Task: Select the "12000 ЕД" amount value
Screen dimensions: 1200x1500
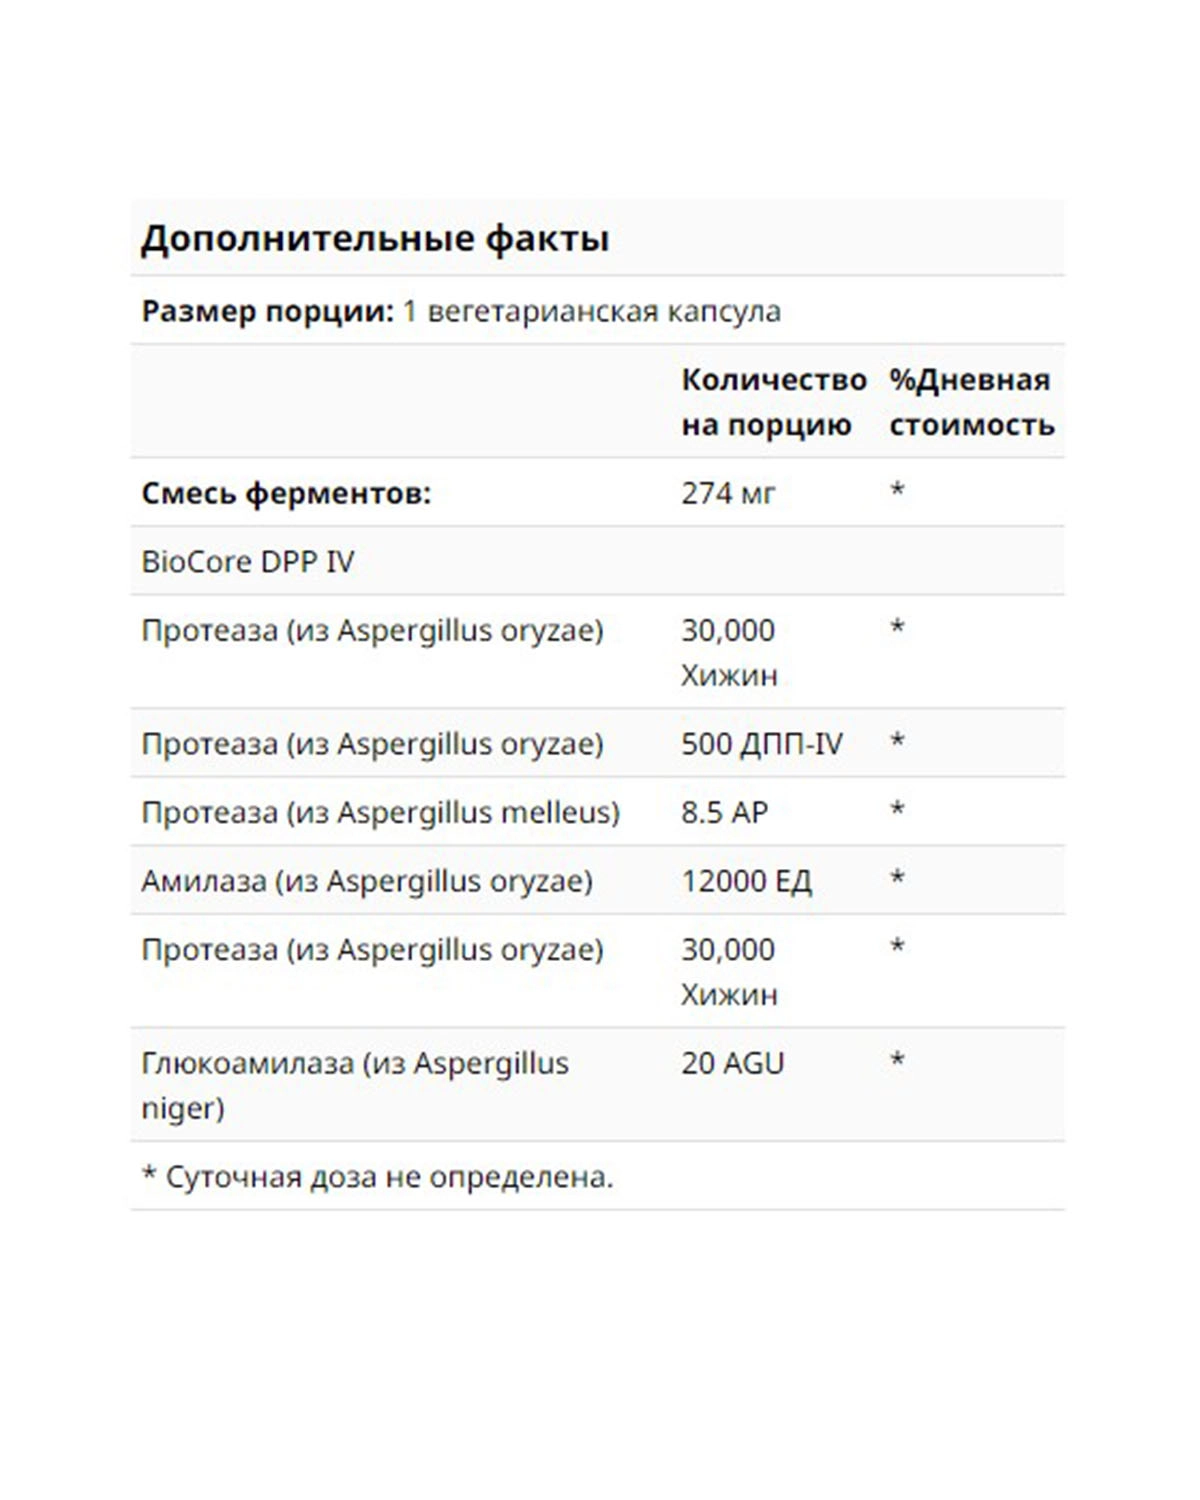Action: 746,881
